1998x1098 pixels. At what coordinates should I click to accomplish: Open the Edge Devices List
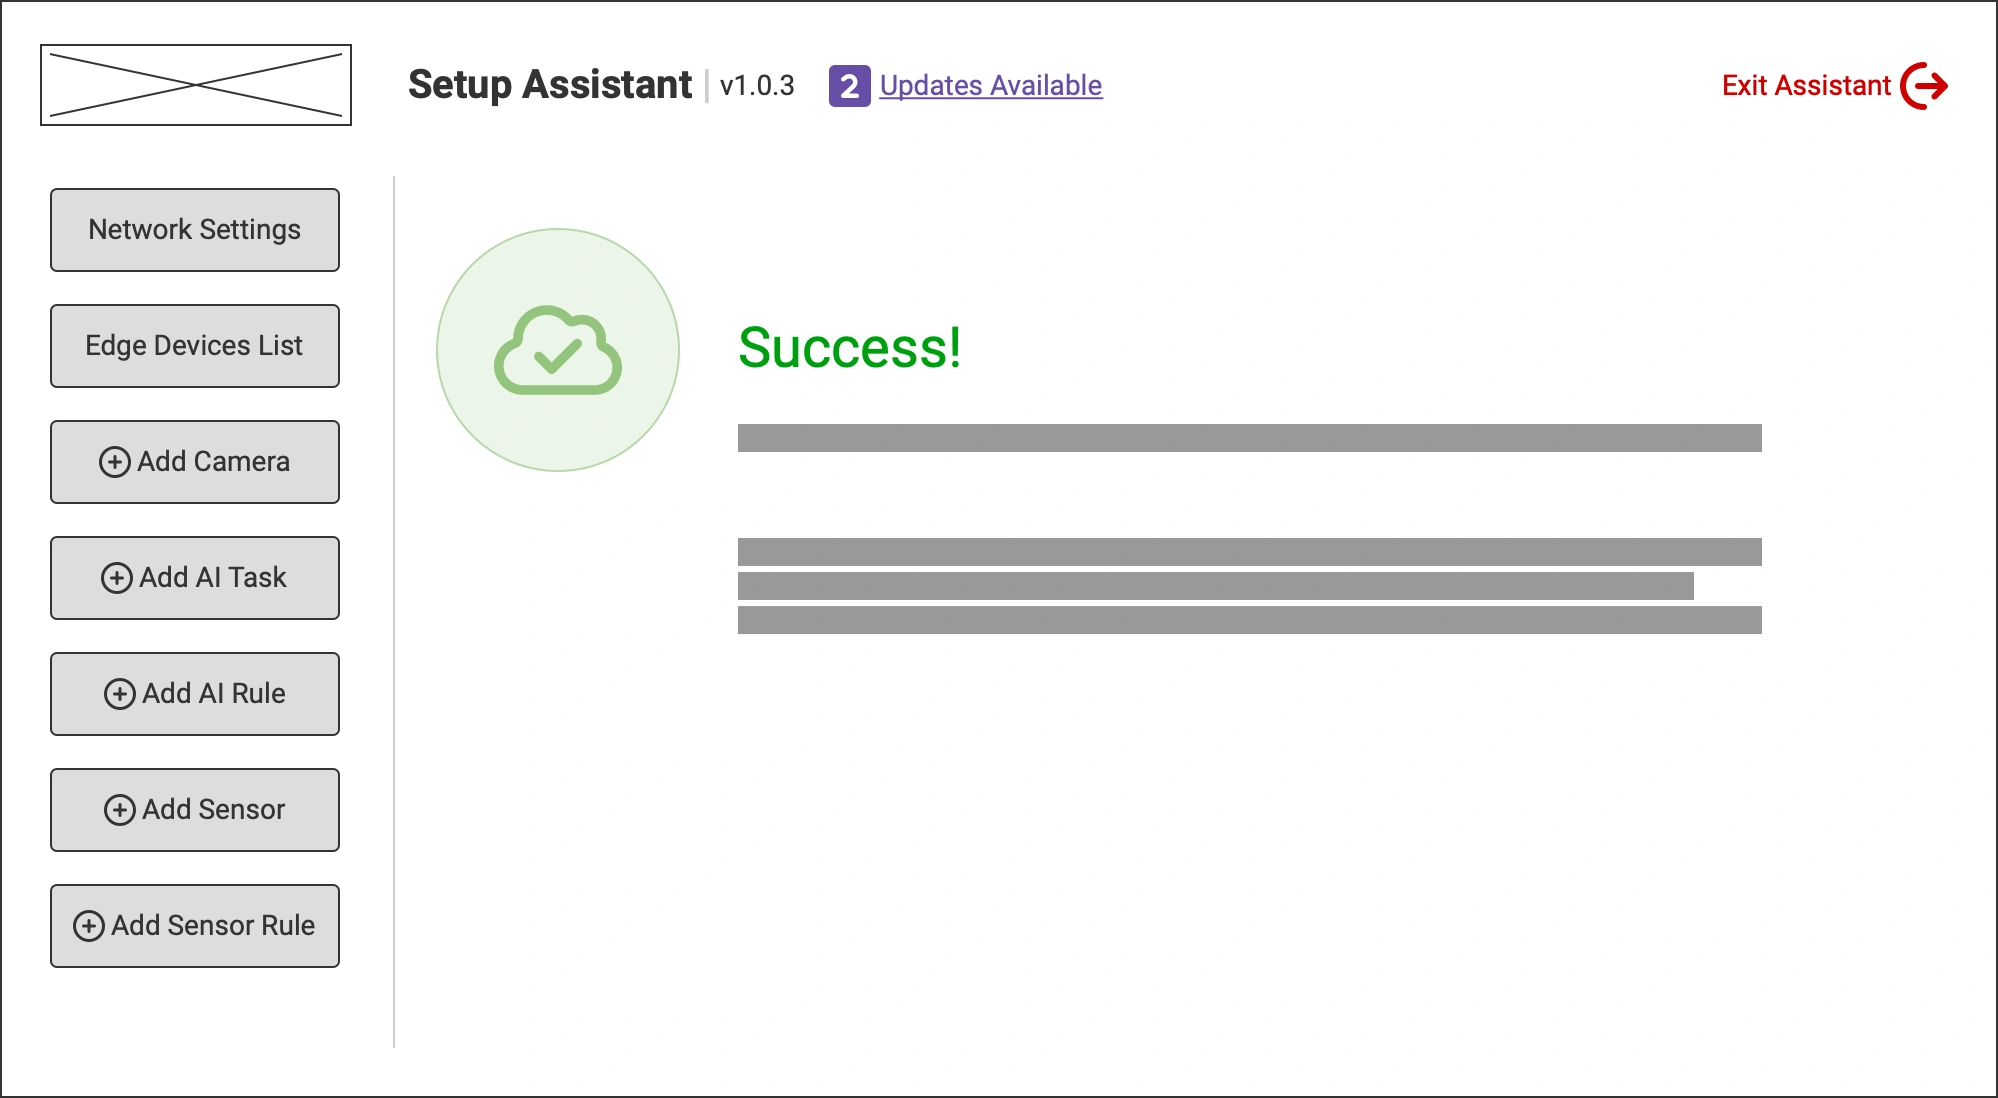[195, 346]
